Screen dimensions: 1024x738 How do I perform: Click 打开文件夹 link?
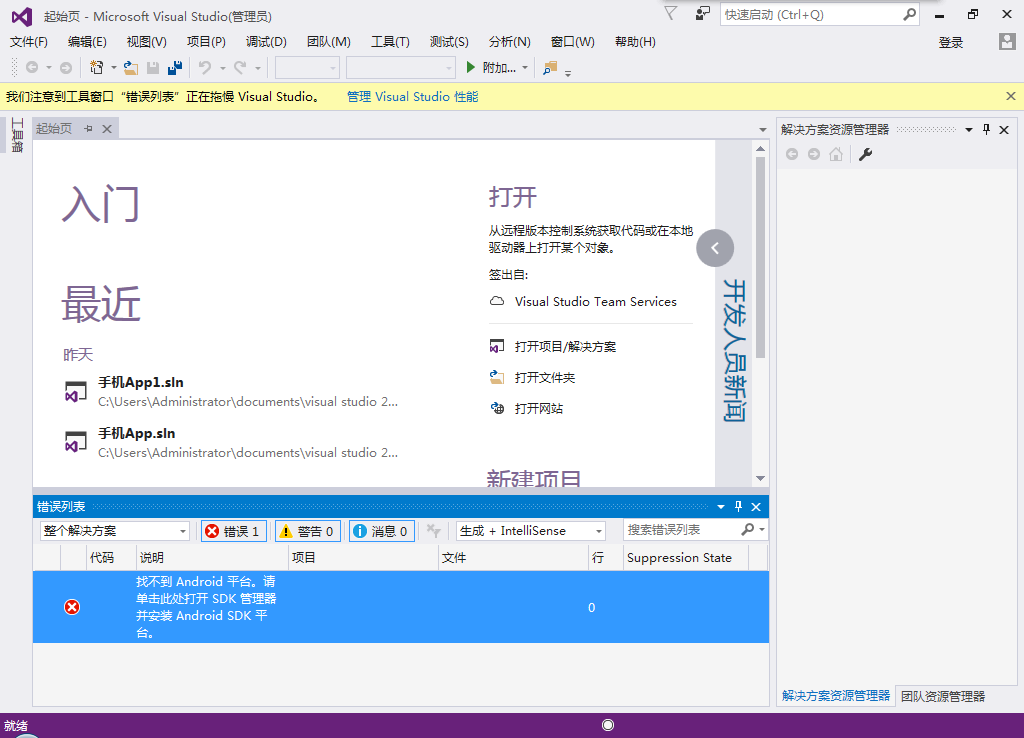[x=545, y=377]
